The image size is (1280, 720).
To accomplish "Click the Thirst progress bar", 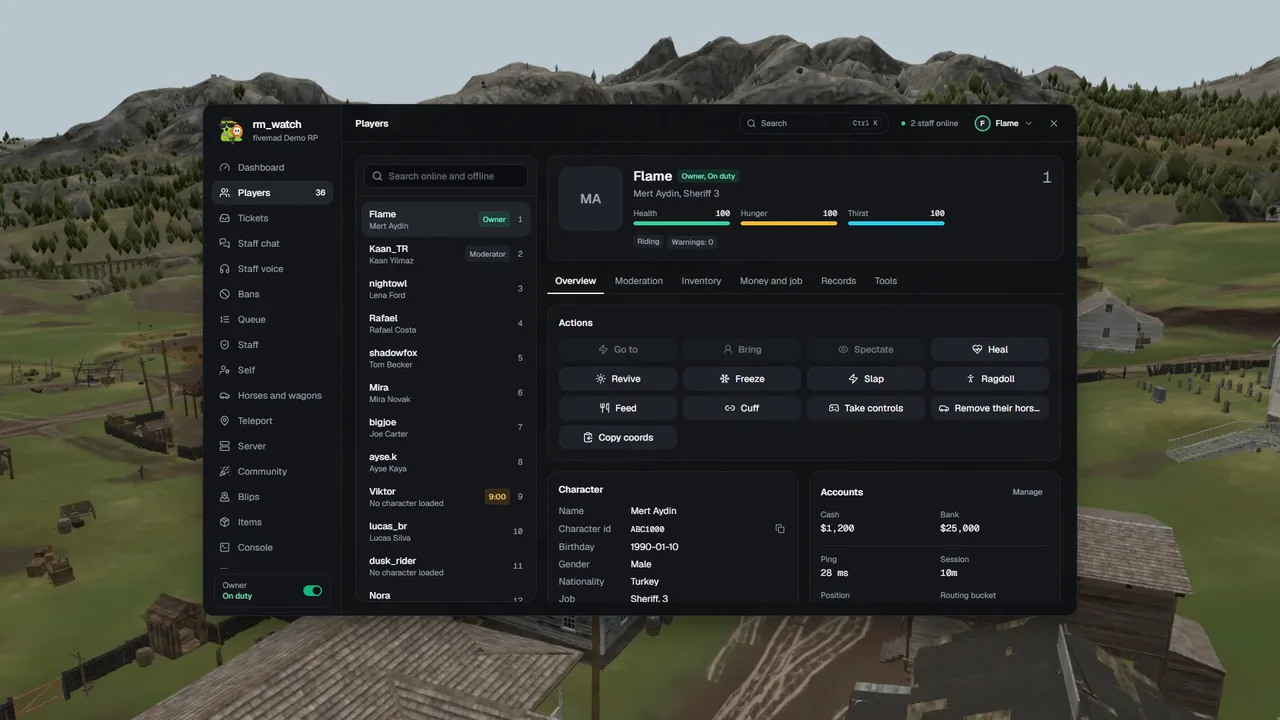I will [896, 223].
